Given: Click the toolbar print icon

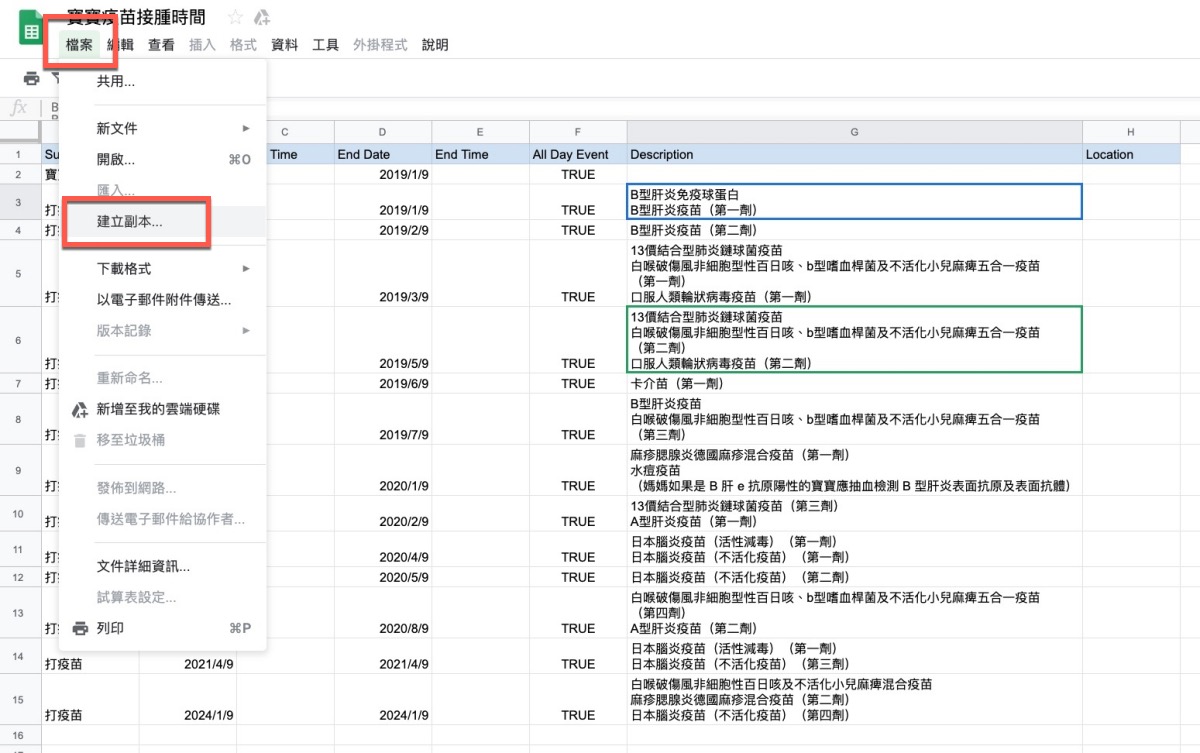Looking at the screenshot, I should 31,78.
